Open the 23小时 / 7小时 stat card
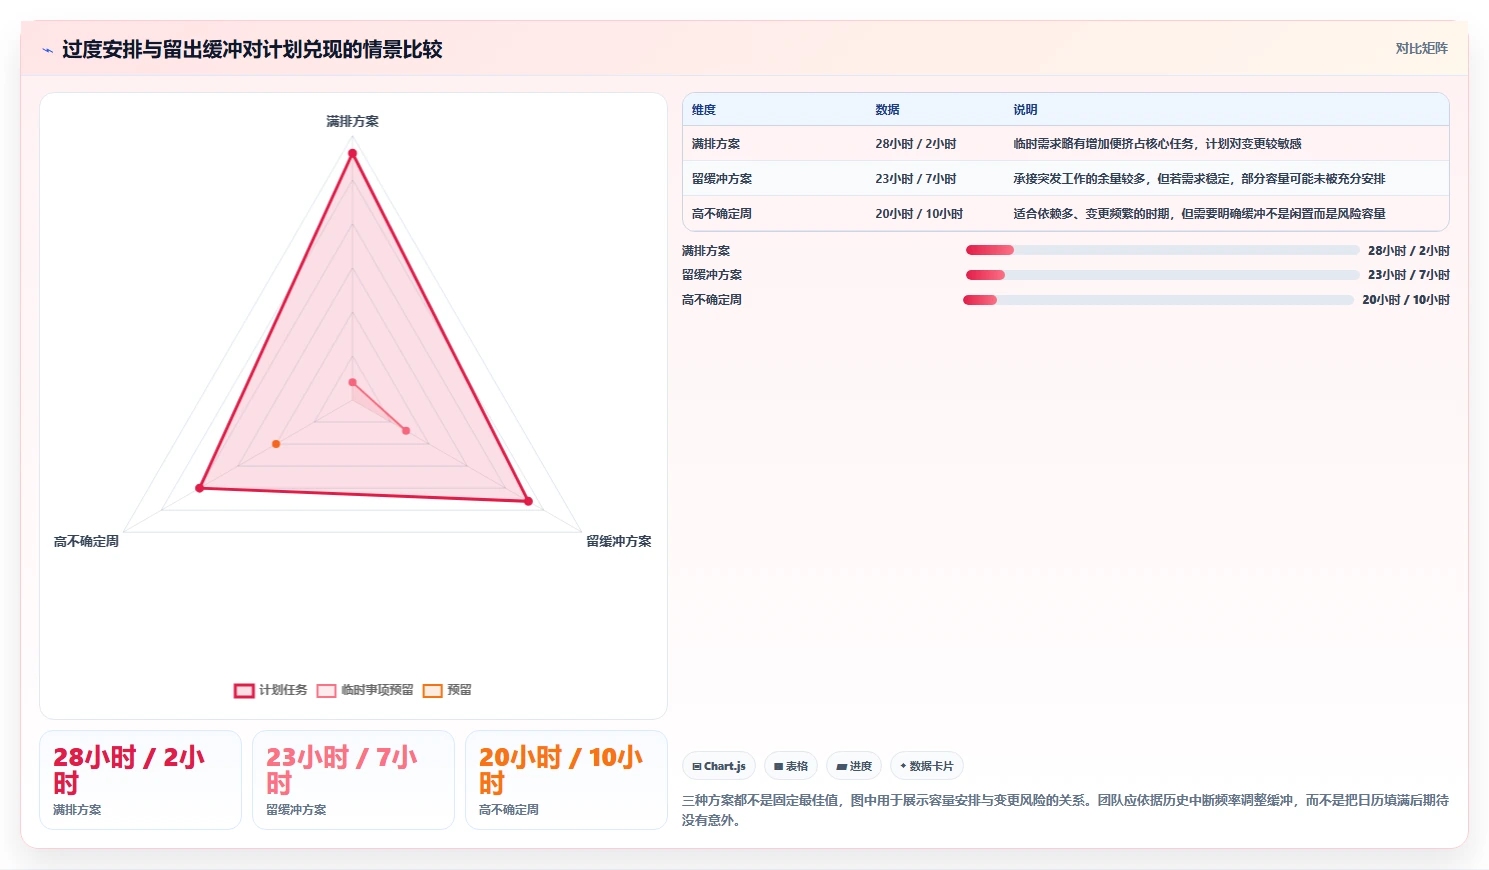The height and width of the screenshot is (870, 1489). coord(353,780)
